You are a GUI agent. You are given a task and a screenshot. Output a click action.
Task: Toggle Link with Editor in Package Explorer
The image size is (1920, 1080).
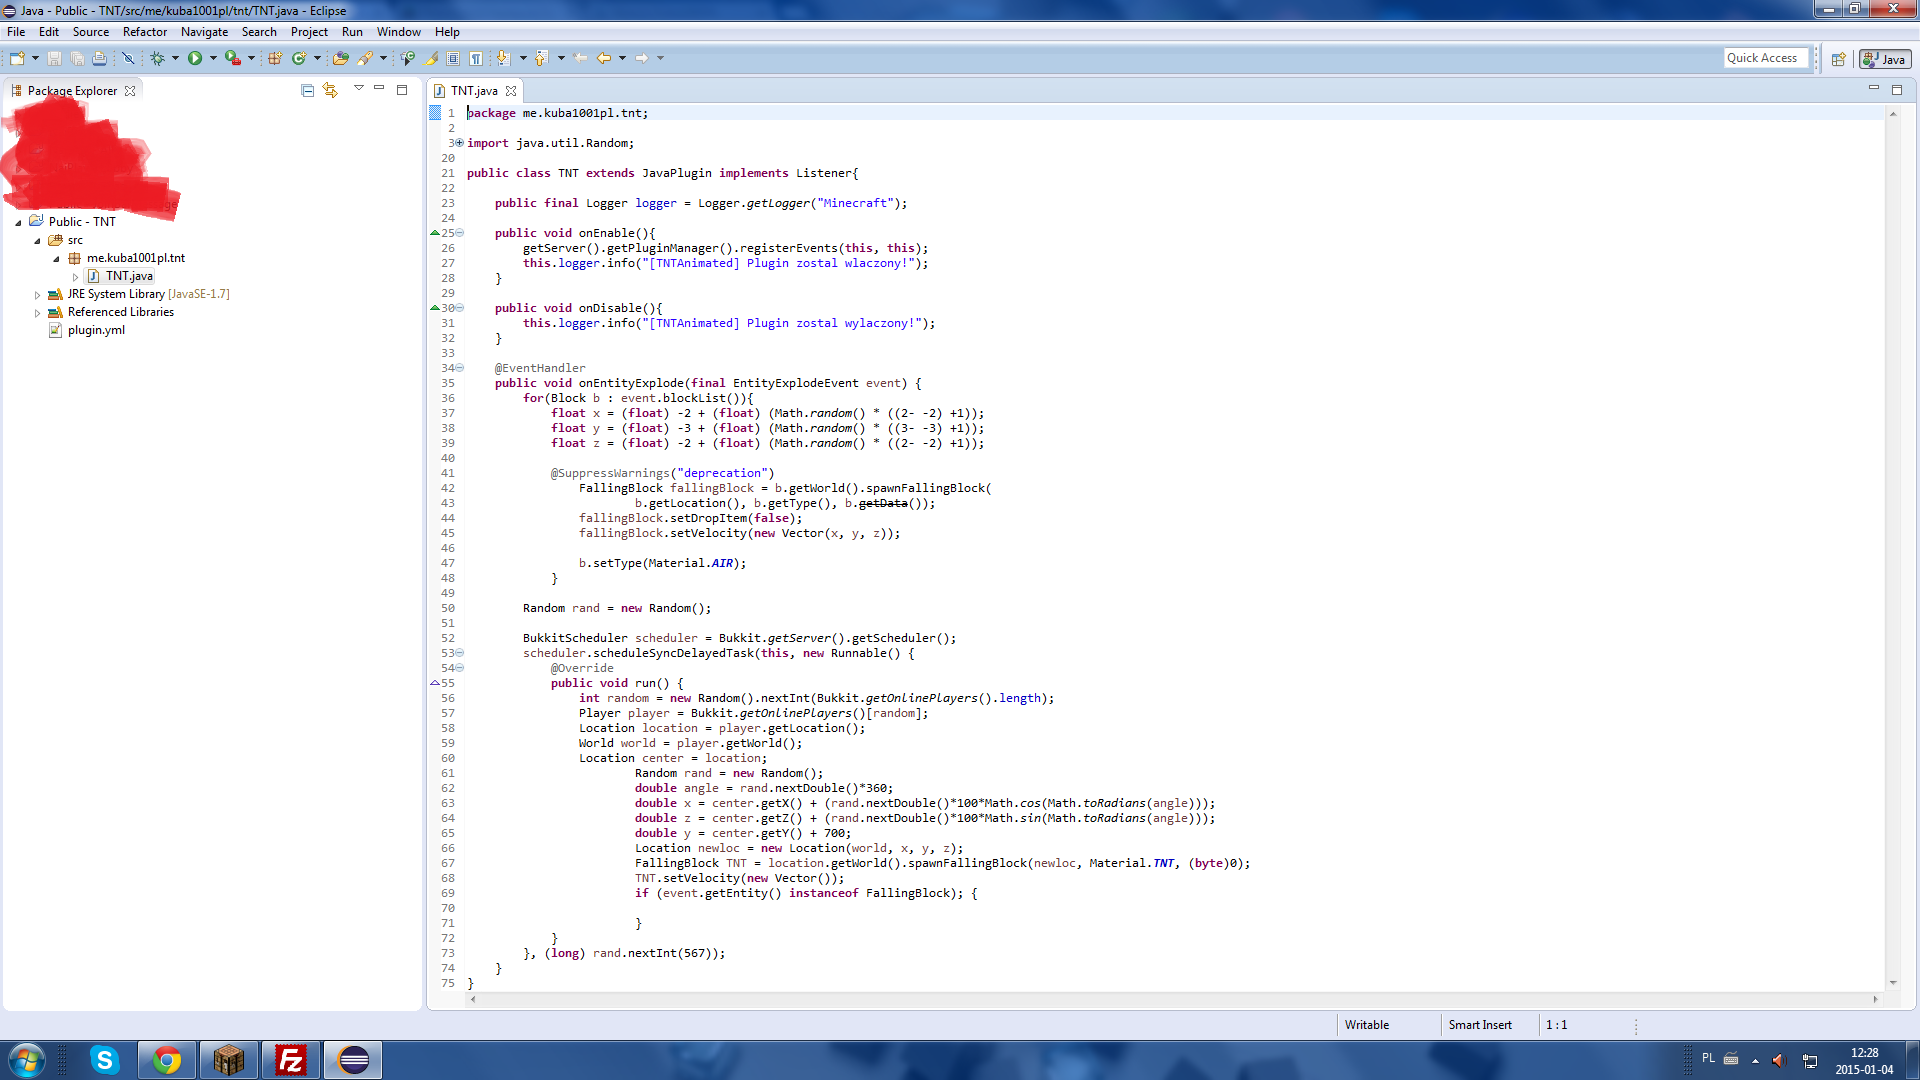[x=330, y=90]
